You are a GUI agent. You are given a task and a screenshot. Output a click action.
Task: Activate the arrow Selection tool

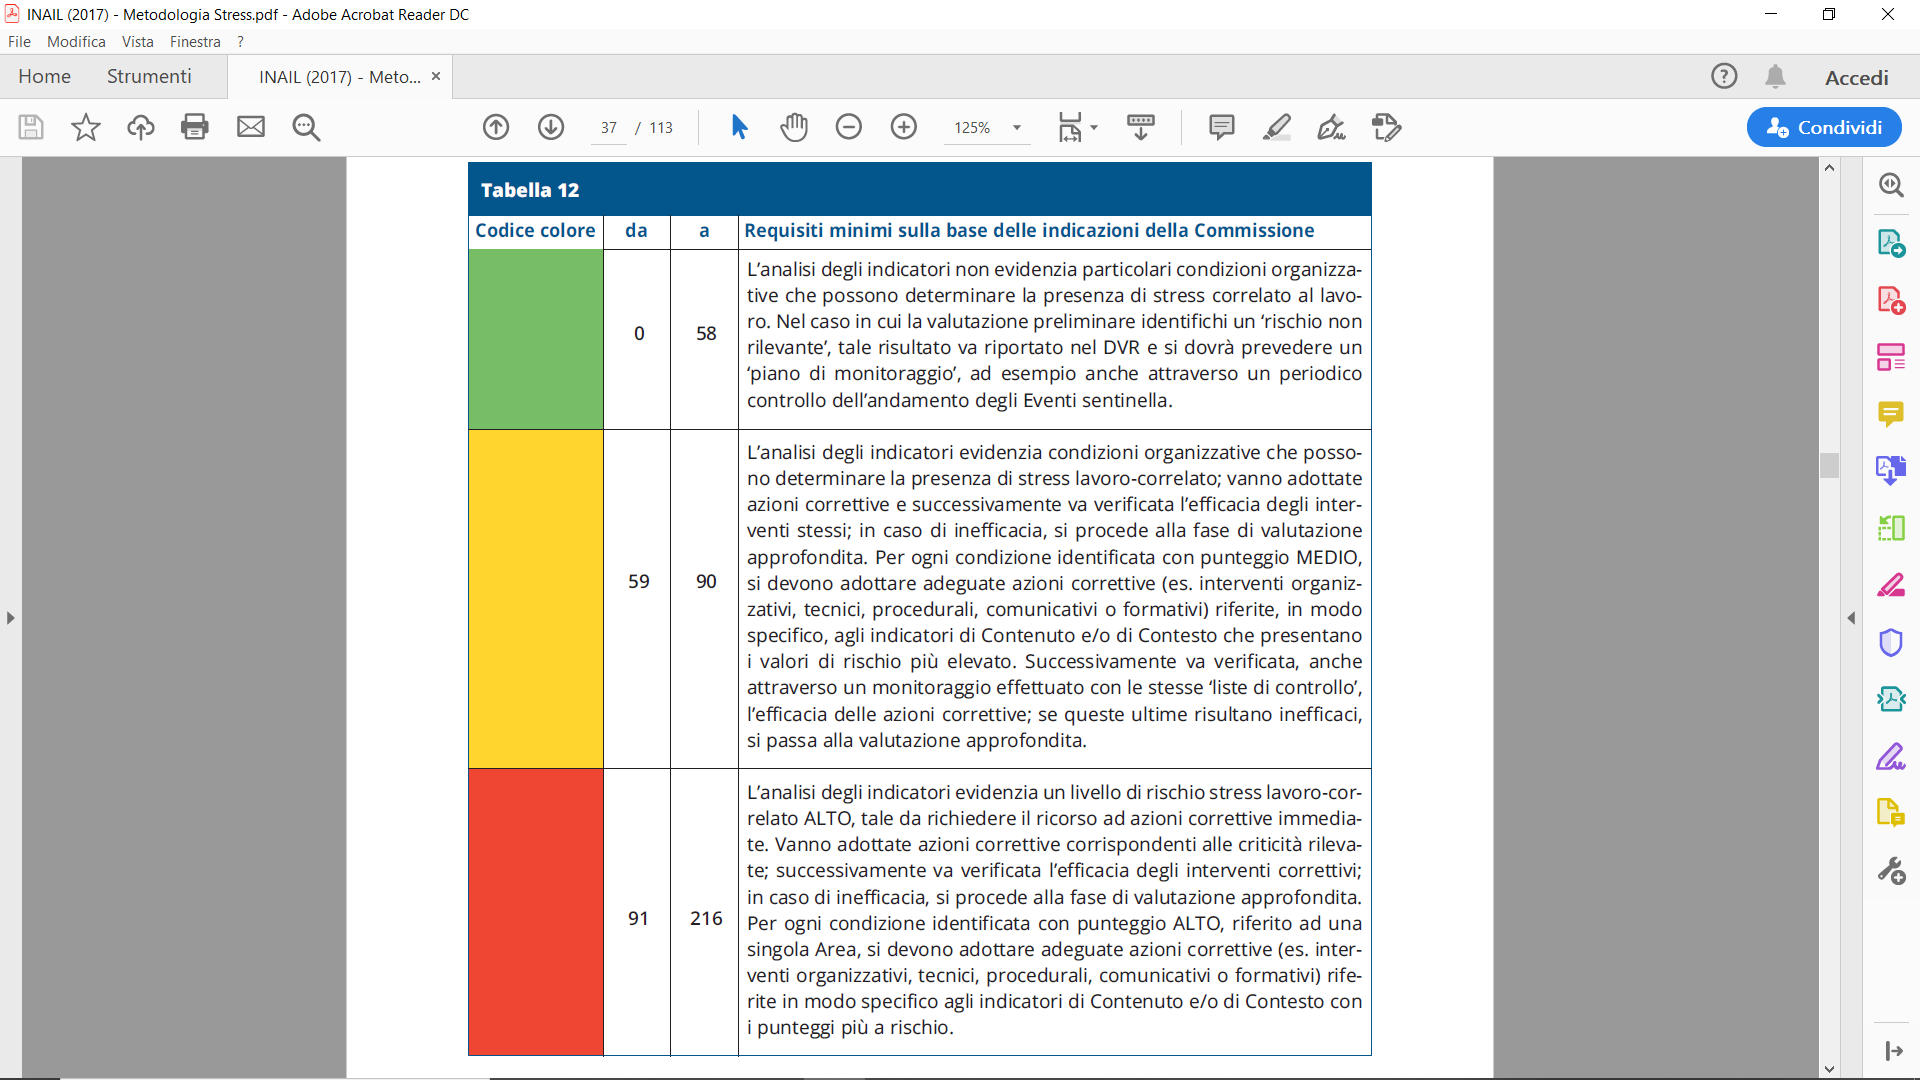(x=739, y=127)
